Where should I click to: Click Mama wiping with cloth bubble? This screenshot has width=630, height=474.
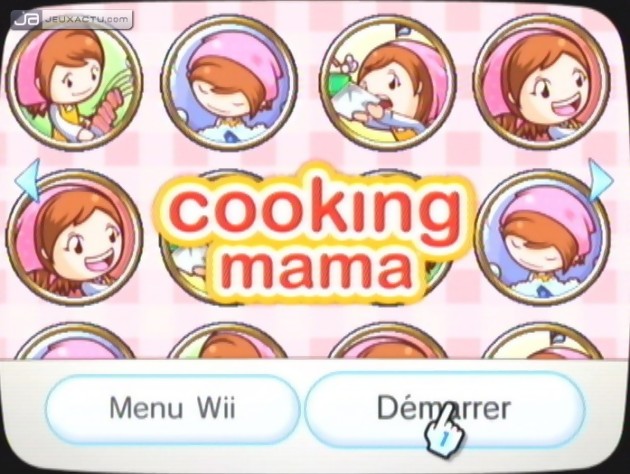387,83
